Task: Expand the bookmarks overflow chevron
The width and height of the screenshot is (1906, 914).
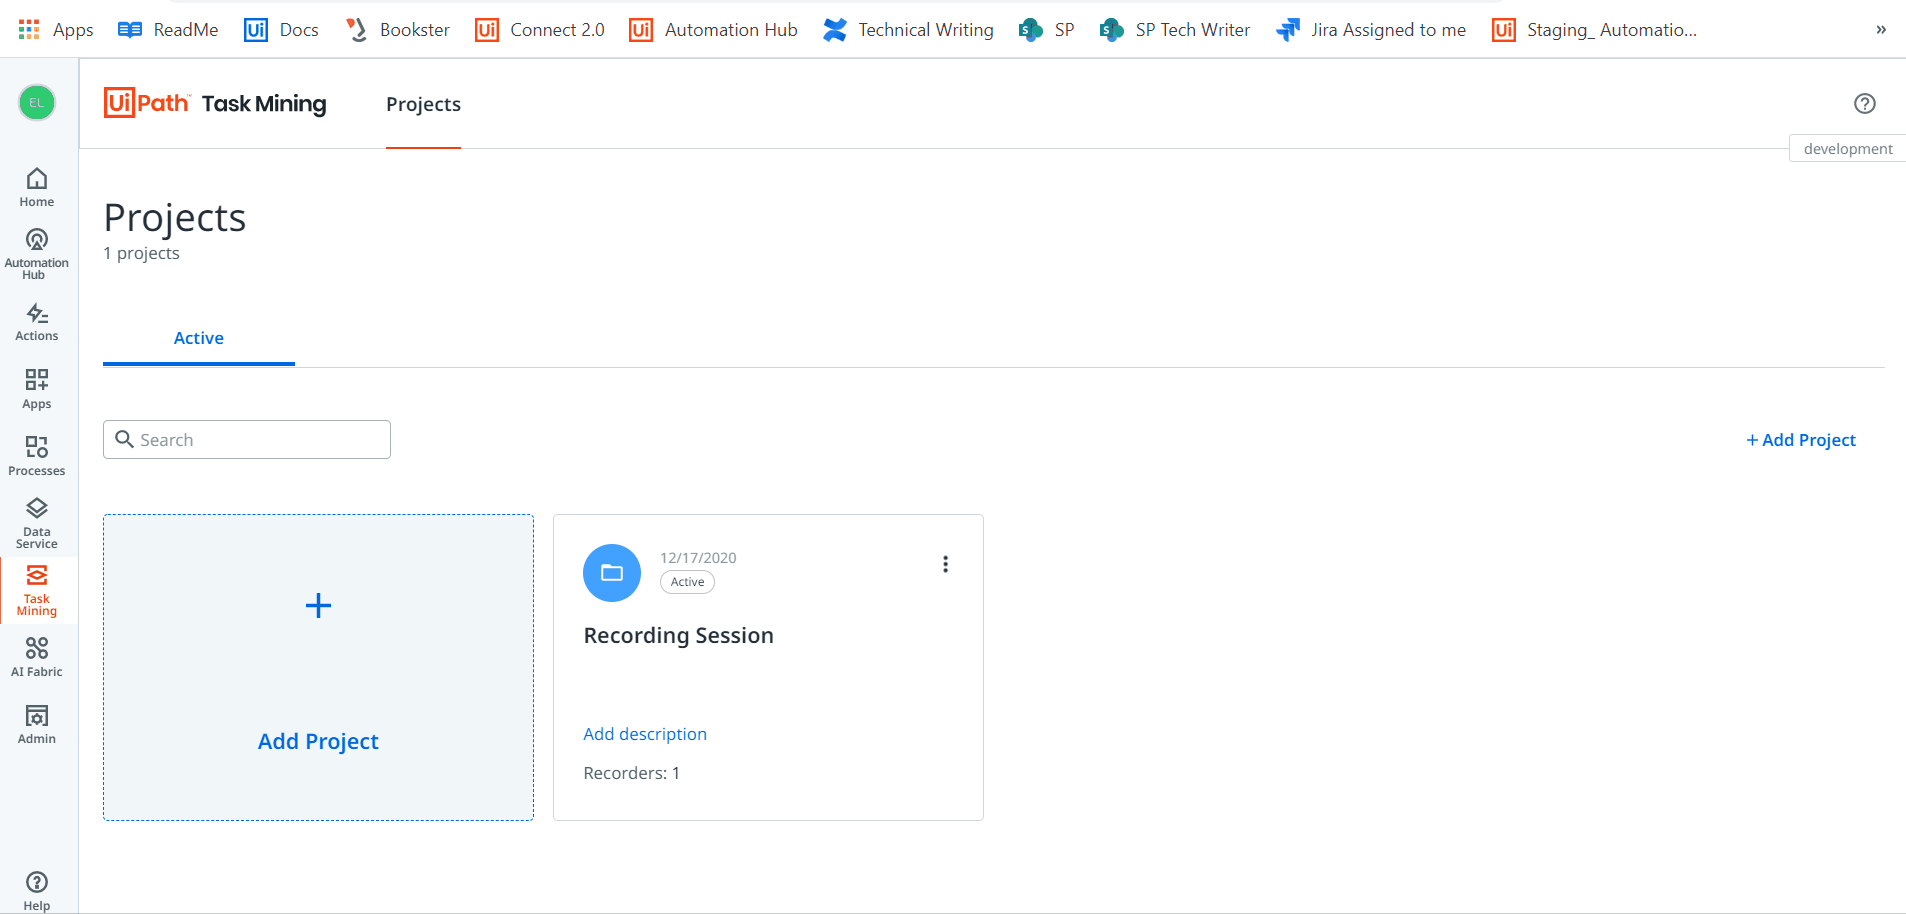Action: click(1881, 29)
